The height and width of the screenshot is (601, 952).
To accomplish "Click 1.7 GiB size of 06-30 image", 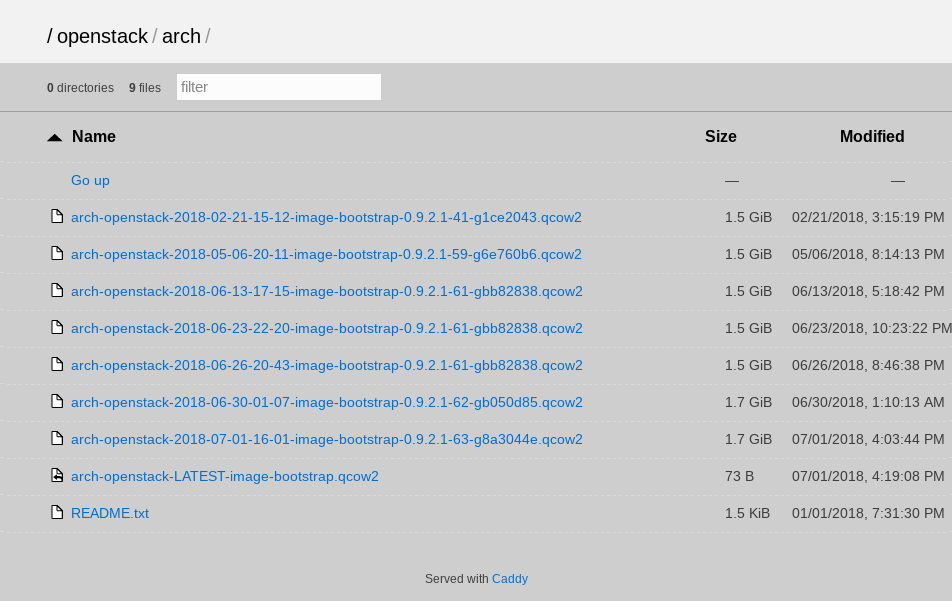I will tap(749, 402).
